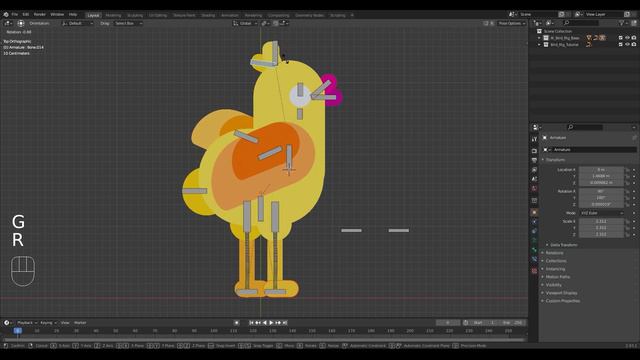Click the timeline End frame field
Screen dimensions: 640x360
click(x=512, y=322)
